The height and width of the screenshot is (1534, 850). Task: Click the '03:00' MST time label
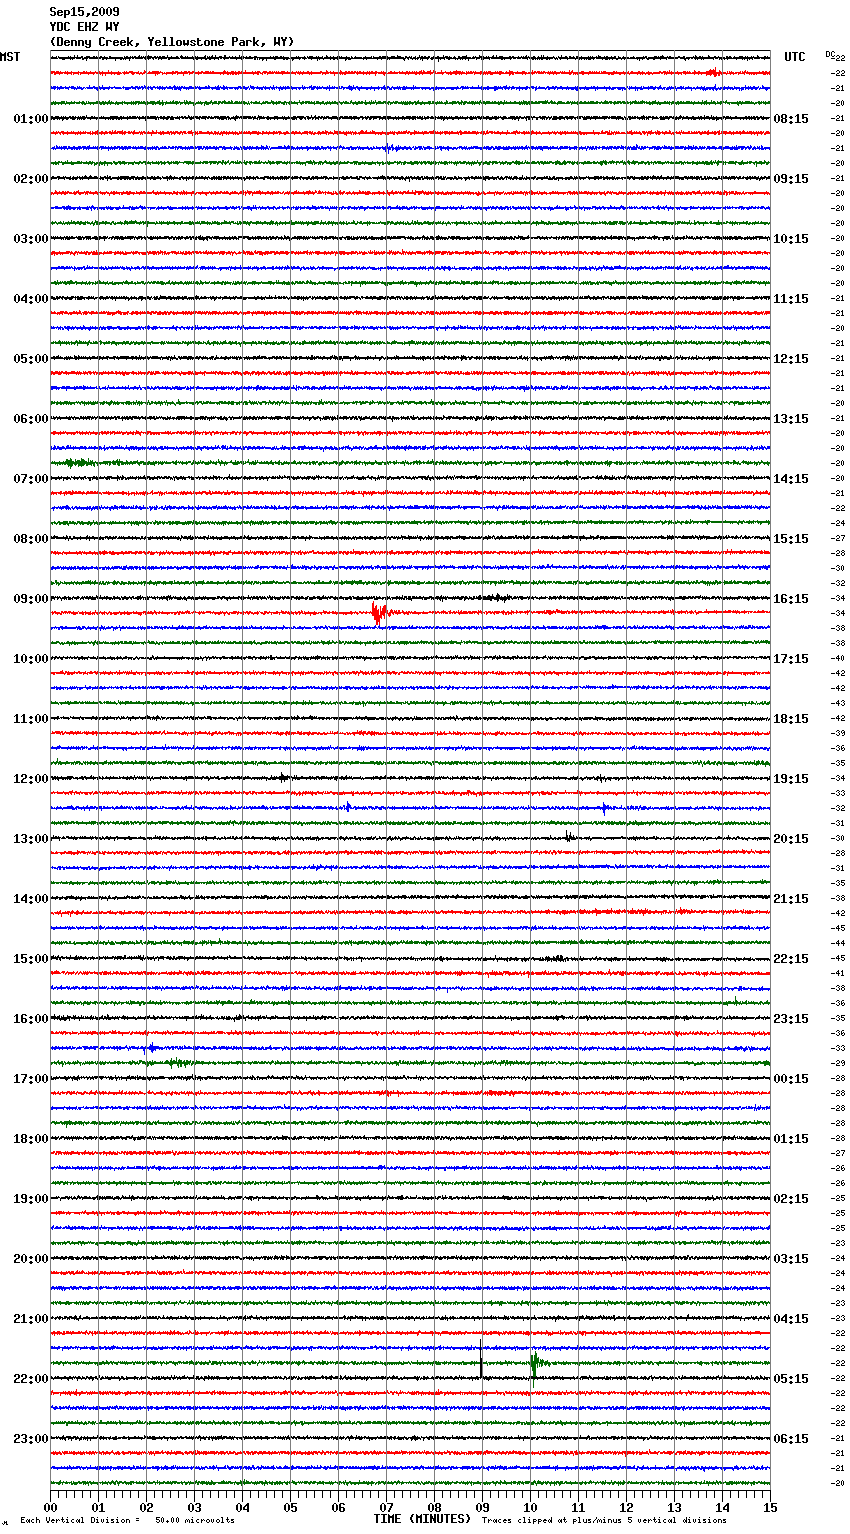pos(31,239)
